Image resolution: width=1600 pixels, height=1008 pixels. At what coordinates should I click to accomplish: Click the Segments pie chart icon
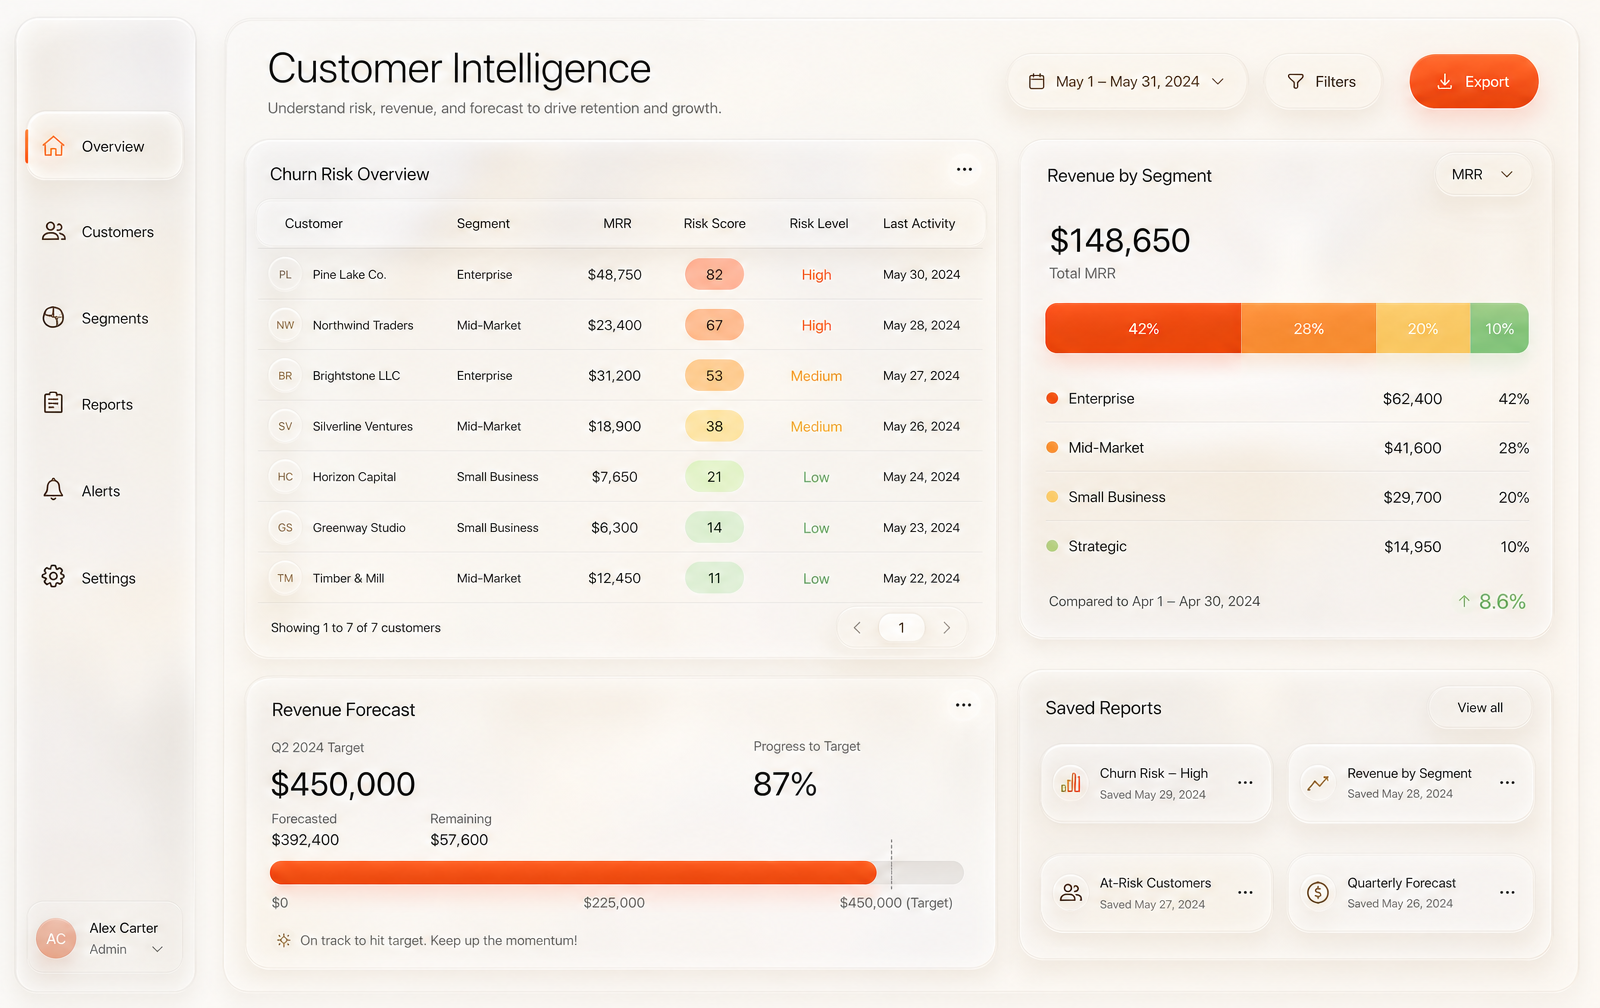pos(53,317)
